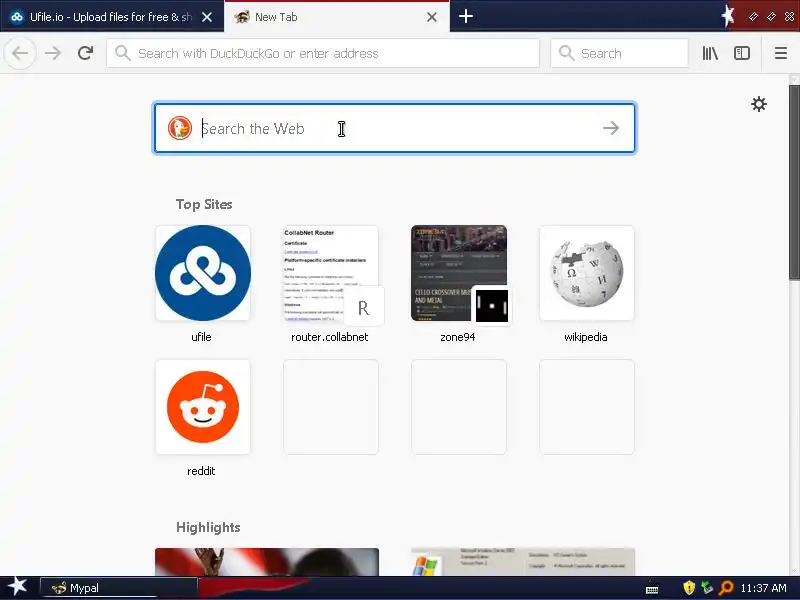Click the yellow security shield tray icon
This screenshot has height=600, width=800.
click(689, 588)
